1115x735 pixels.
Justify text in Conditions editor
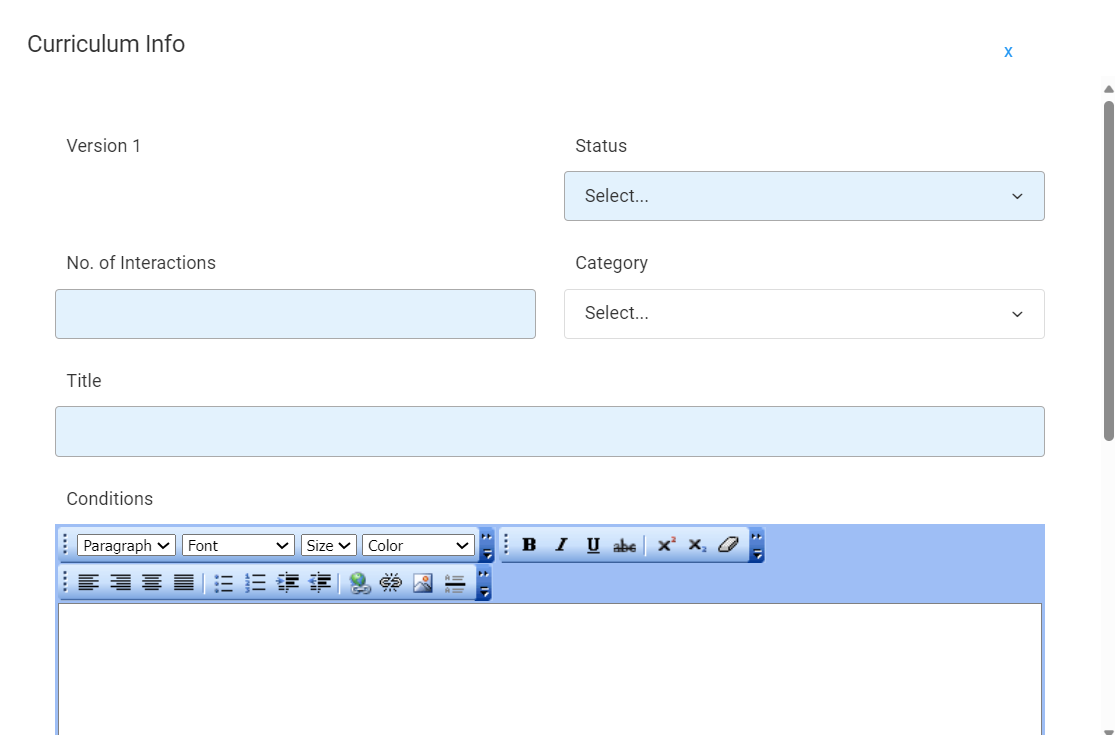pos(183,583)
